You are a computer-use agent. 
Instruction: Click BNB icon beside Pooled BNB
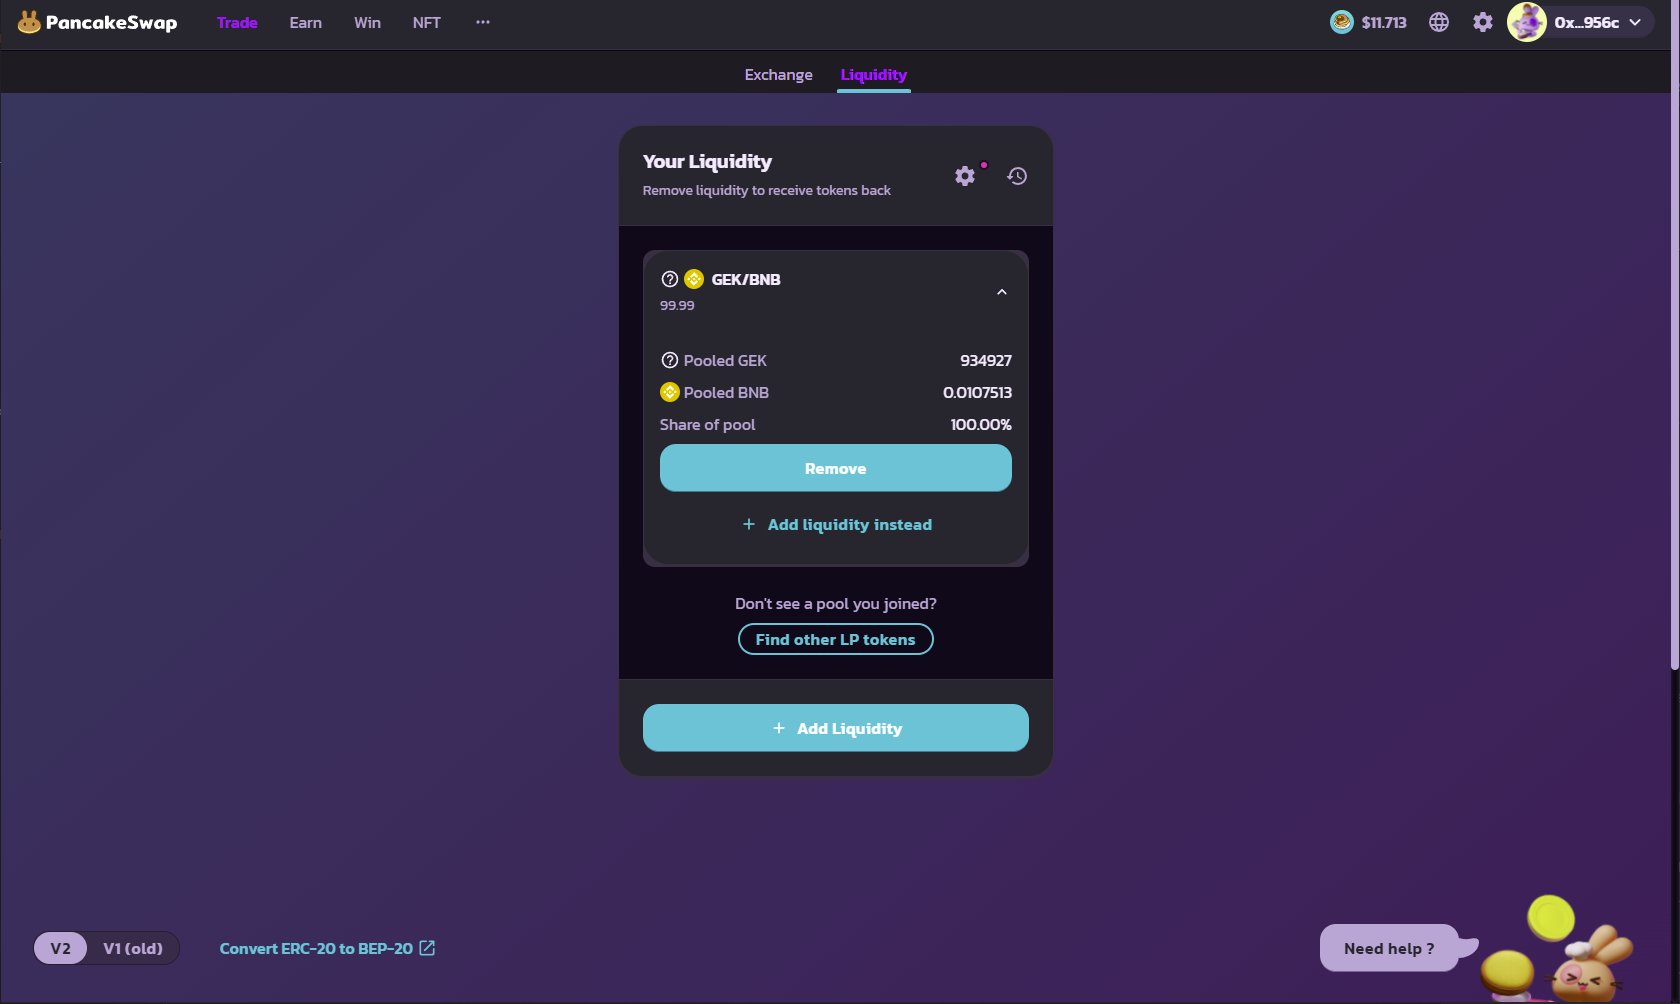(670, 392)
